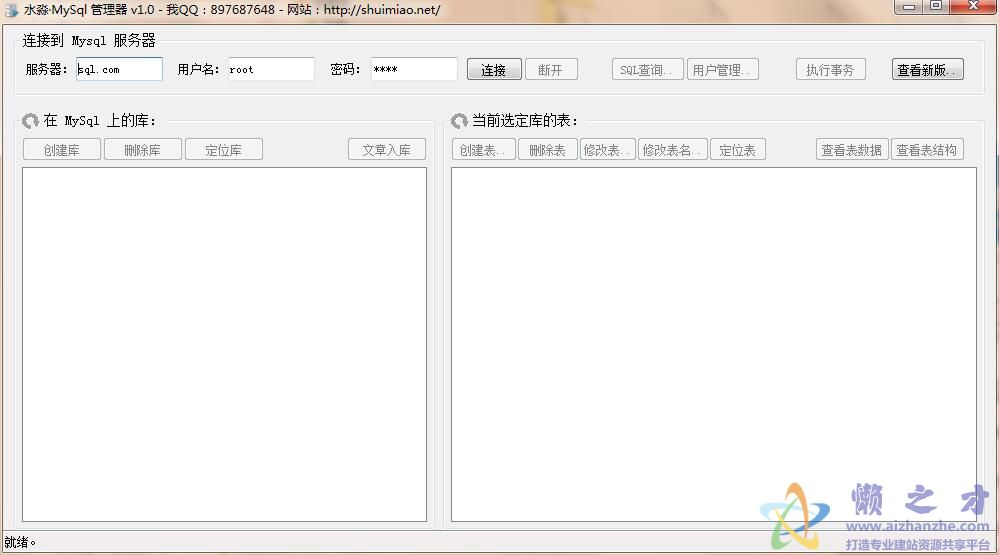This screenshot has height=555, width=999.
Task: Check for updates via 查看新版
Action: 928,69
